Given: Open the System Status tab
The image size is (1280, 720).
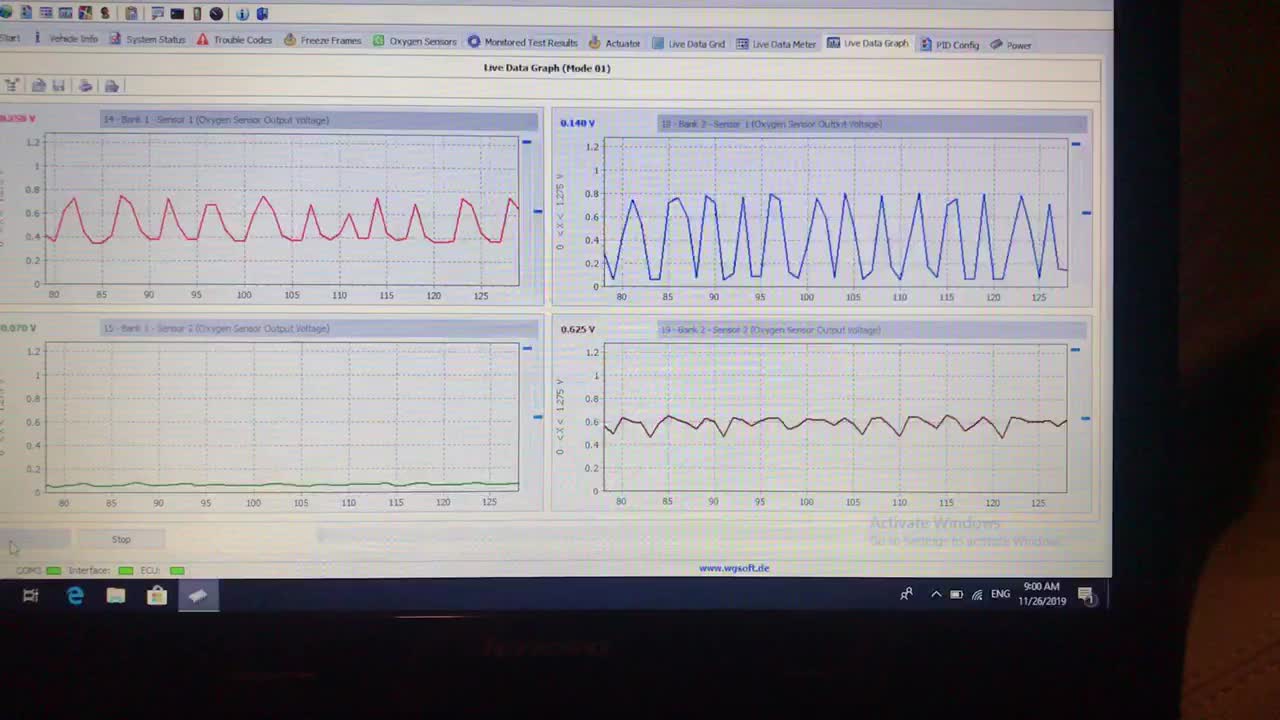Looking at the screenshot, I should point(148,39).
